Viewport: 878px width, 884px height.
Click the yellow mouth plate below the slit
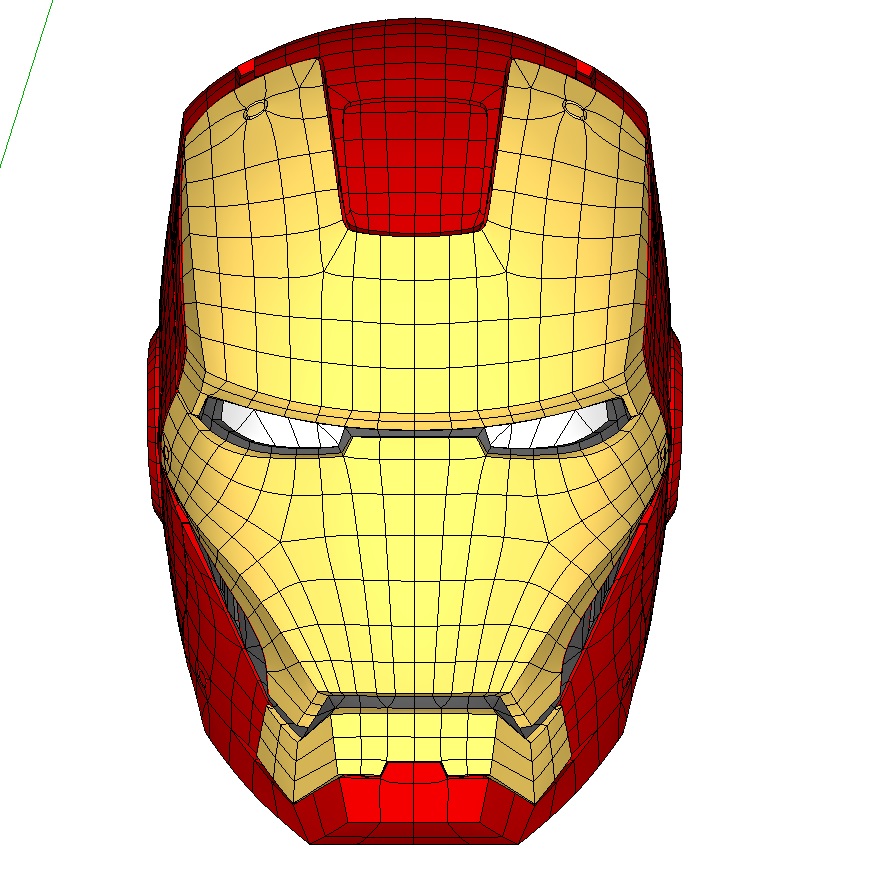pos(413,741)
